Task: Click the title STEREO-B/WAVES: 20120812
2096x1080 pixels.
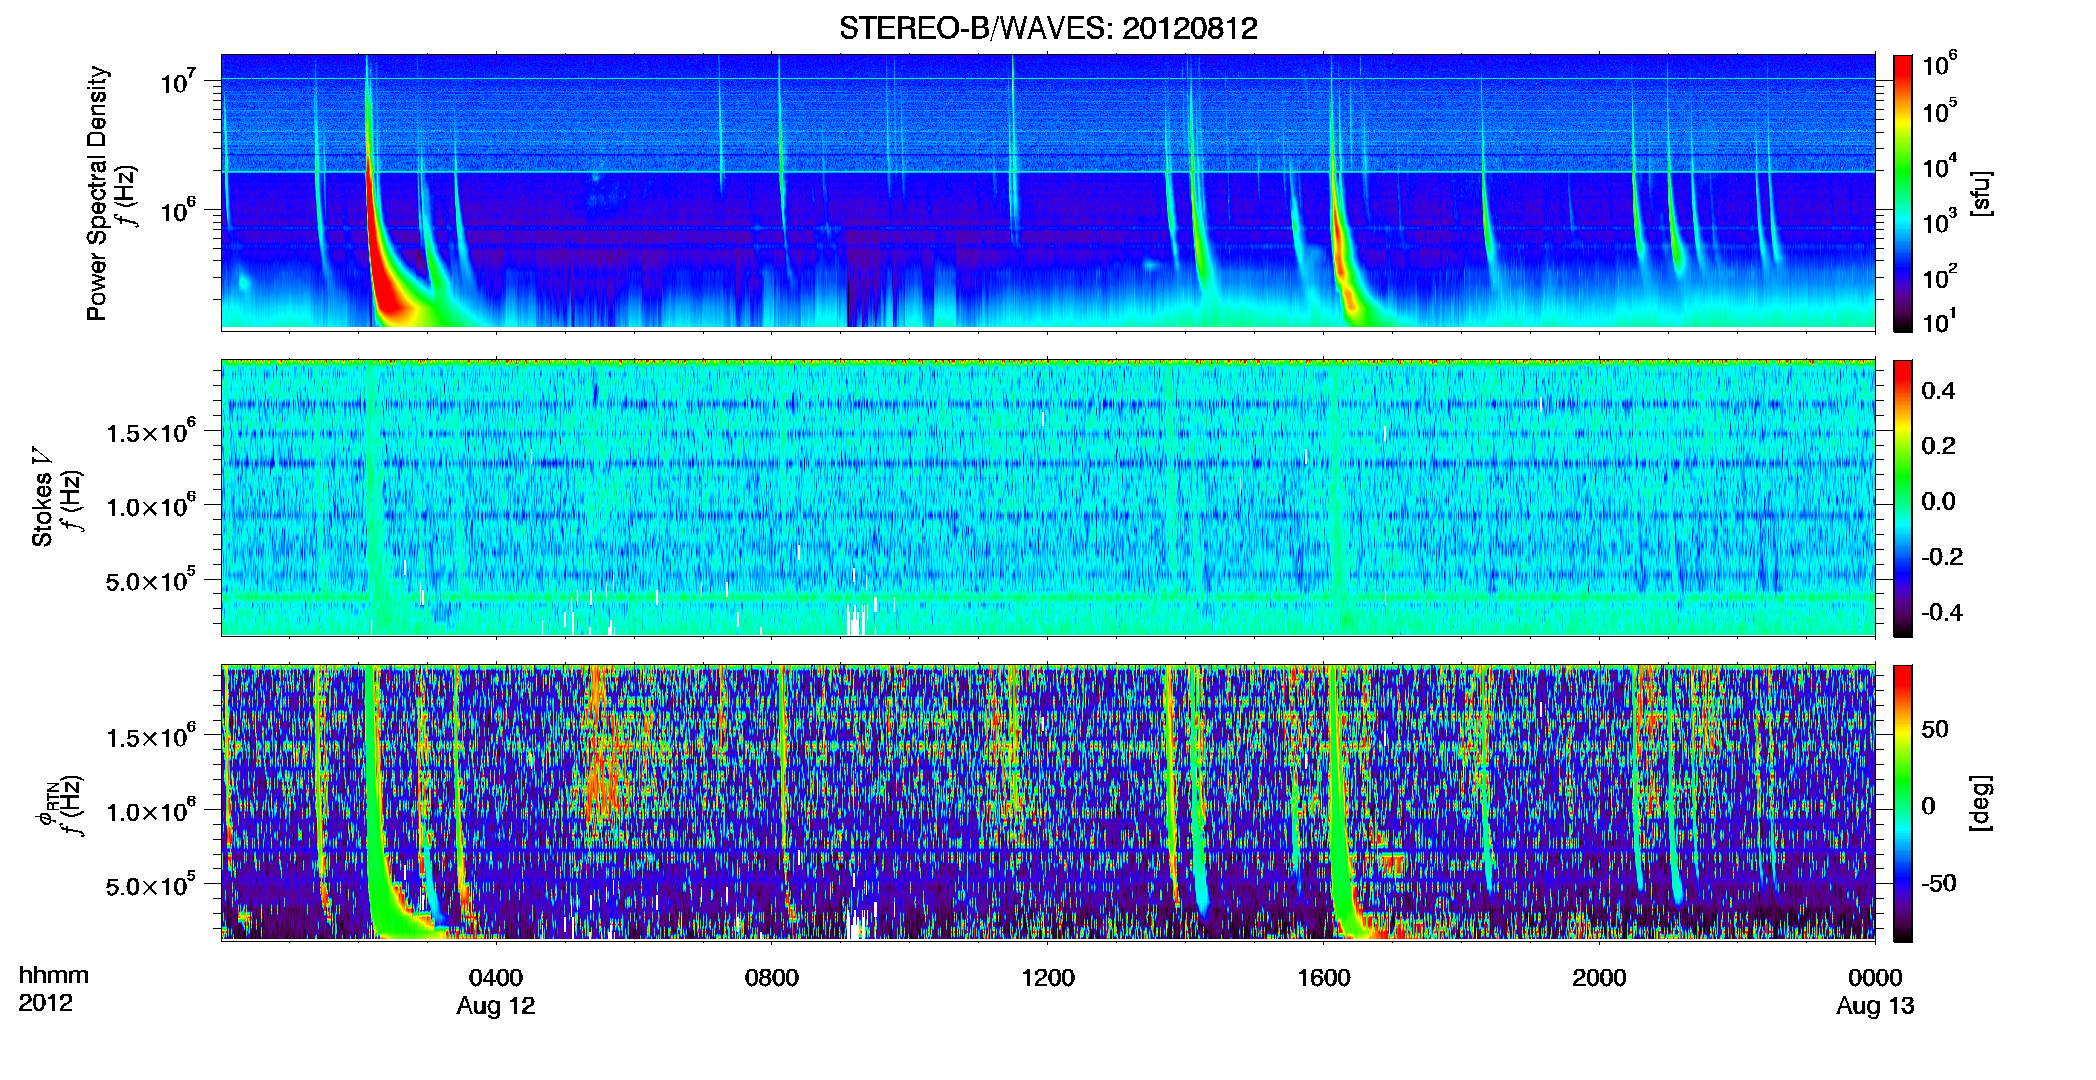Action: coord(1048,28)
